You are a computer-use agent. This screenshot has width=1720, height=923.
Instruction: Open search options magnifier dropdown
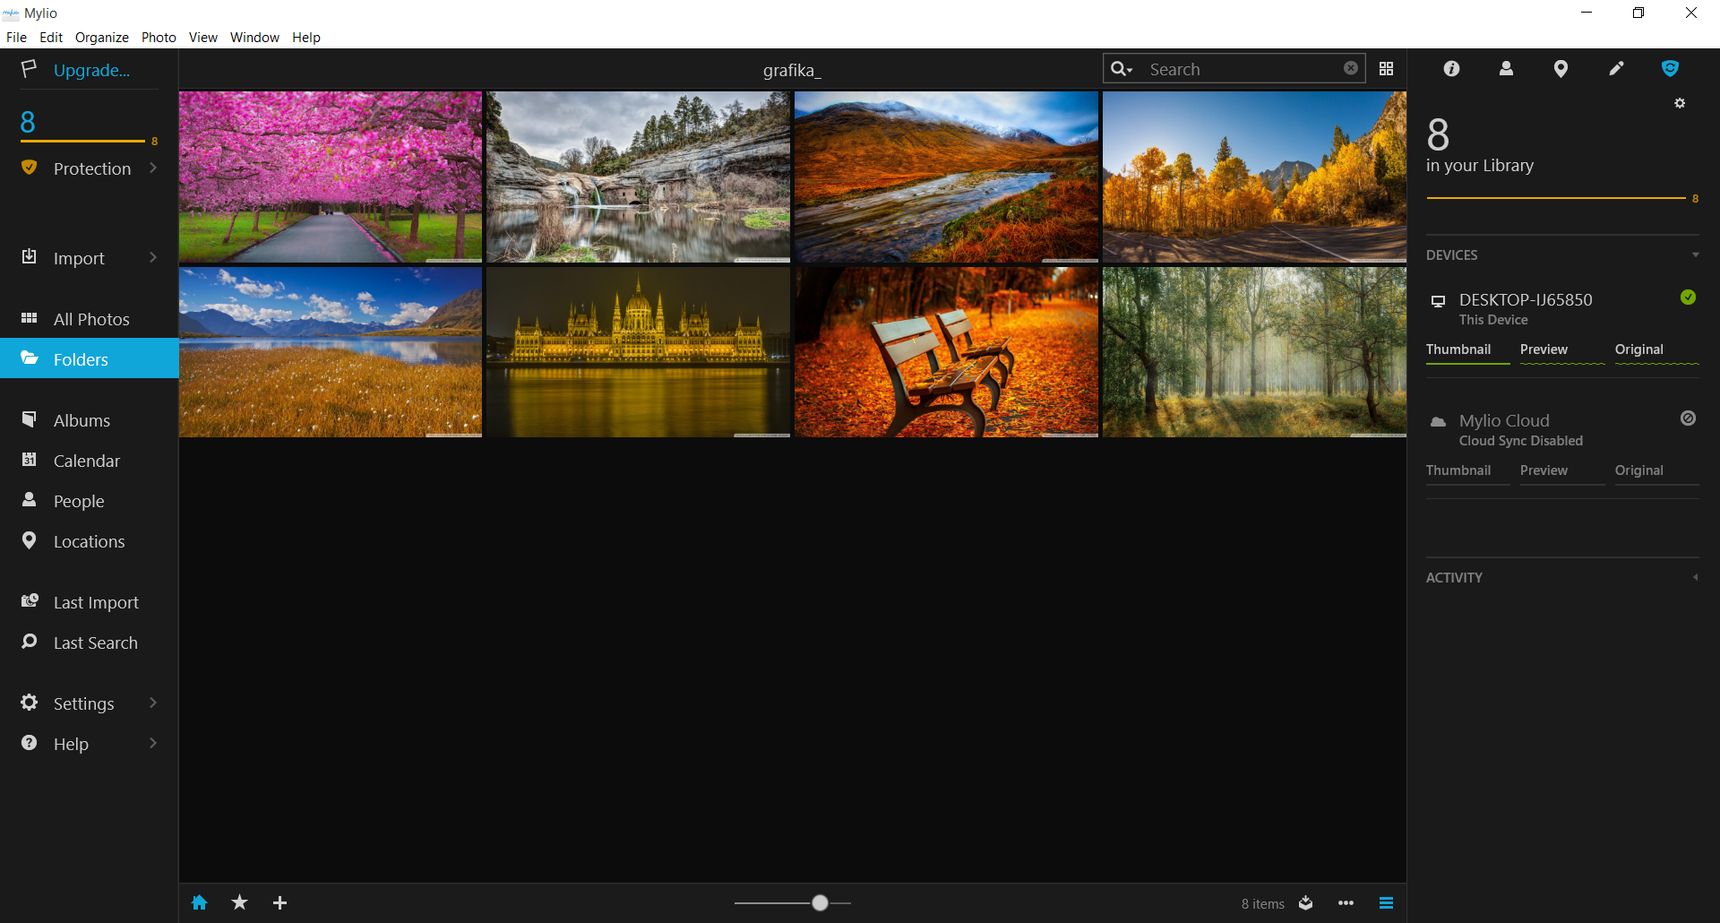click(x=1122, y=69)
